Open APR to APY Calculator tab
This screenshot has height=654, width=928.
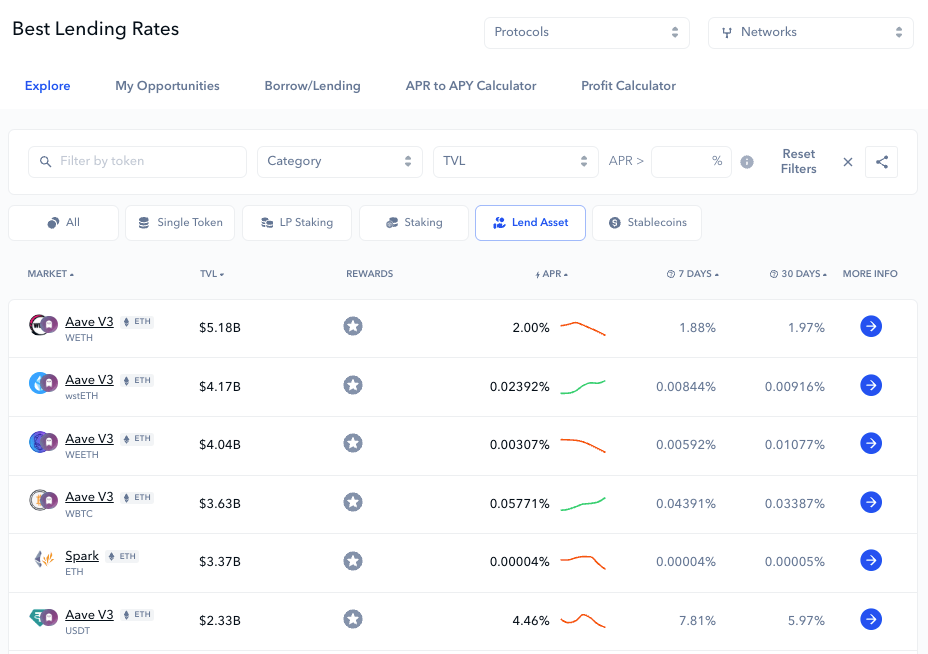point(471,86)
